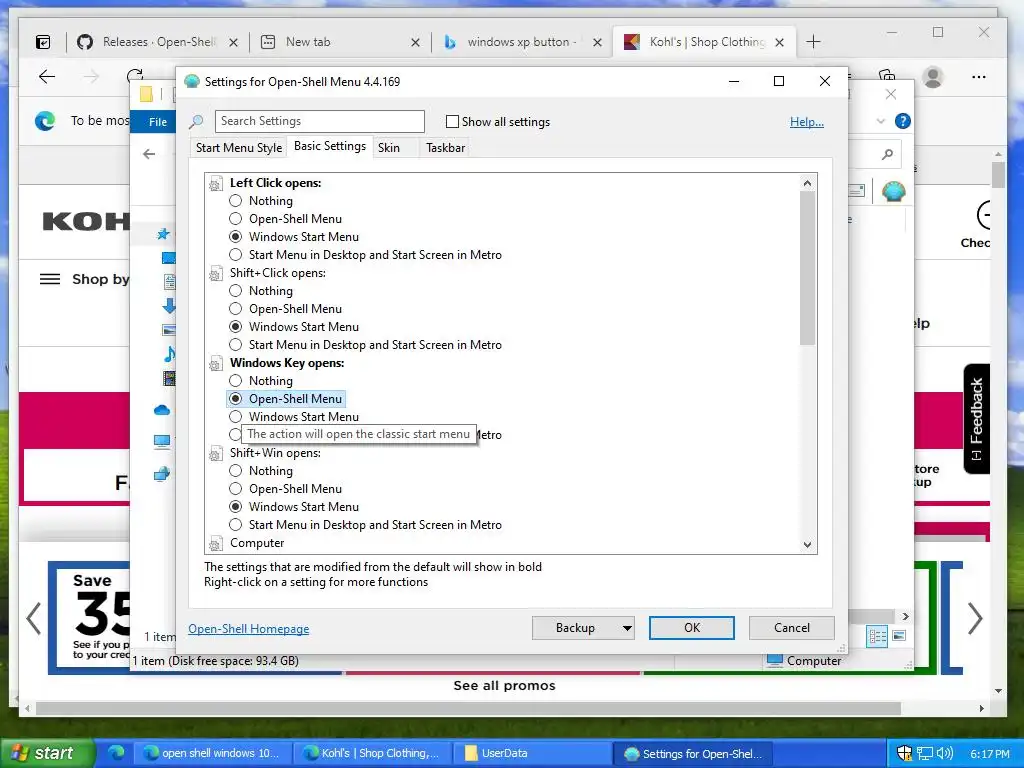Click the settings list scroll-down arrow
This screenshot has height=768, width=1024.
point(808,544)
